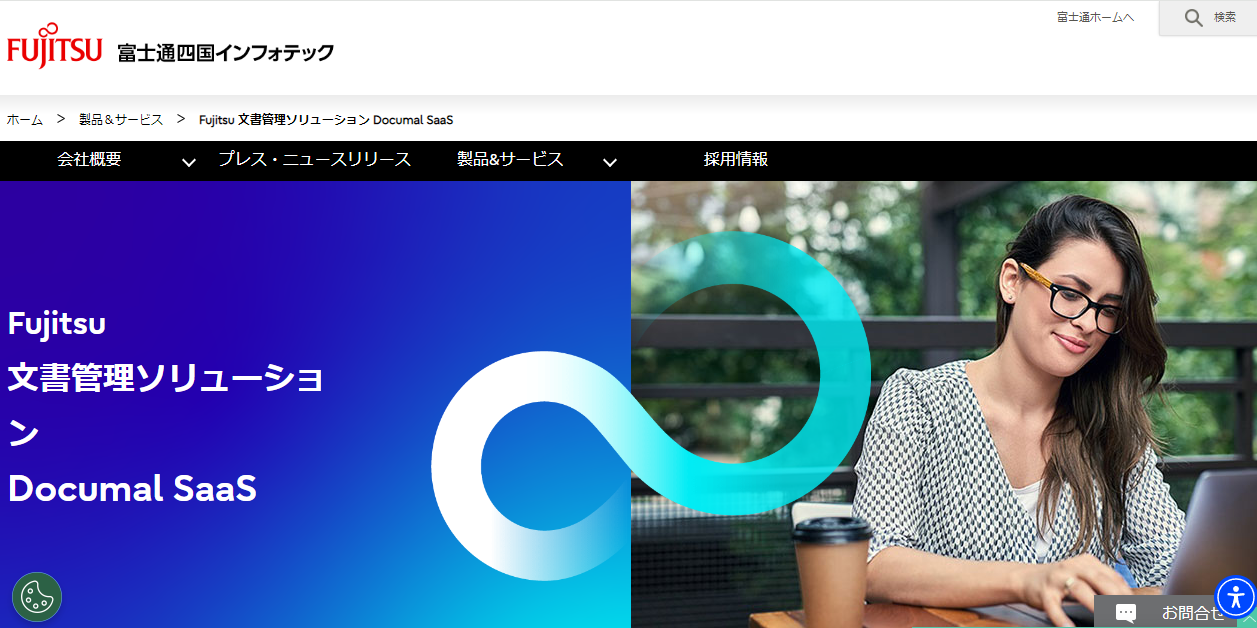Open the 採用情報 menu item
Viewport: 1257px width, 628px height.
(736, 159)
